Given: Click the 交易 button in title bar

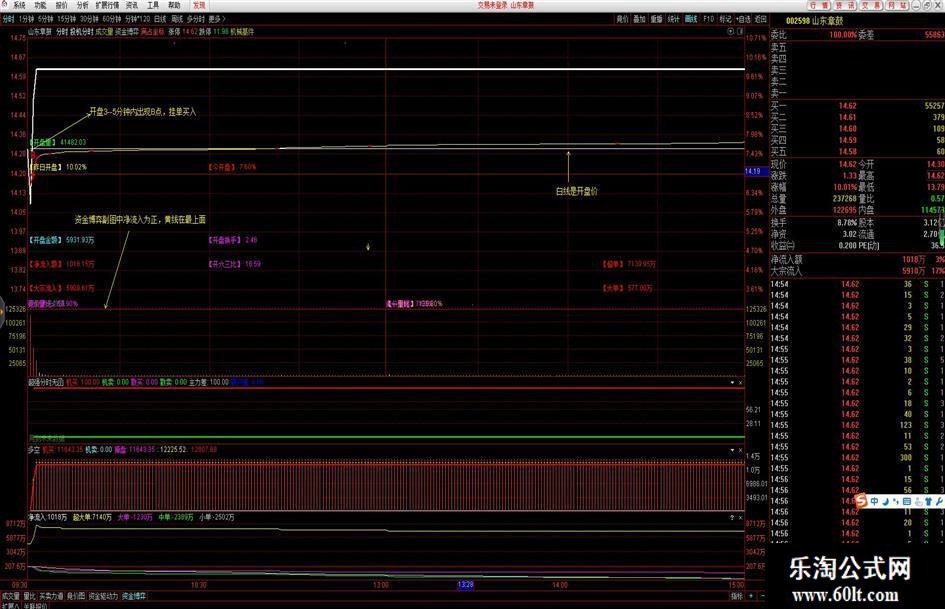Looking at the screenshot, I should (x=871, y=5).
